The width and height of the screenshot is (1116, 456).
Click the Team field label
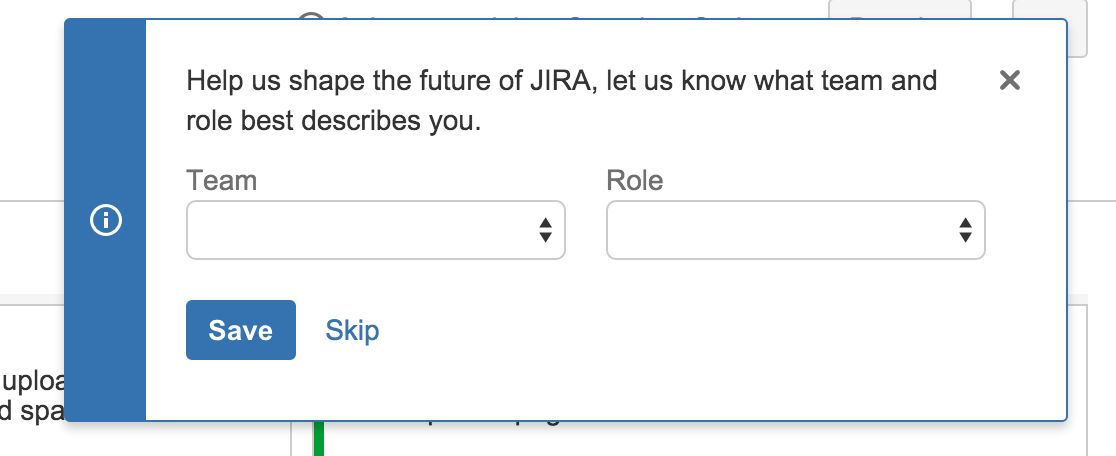tap(221, 181)
